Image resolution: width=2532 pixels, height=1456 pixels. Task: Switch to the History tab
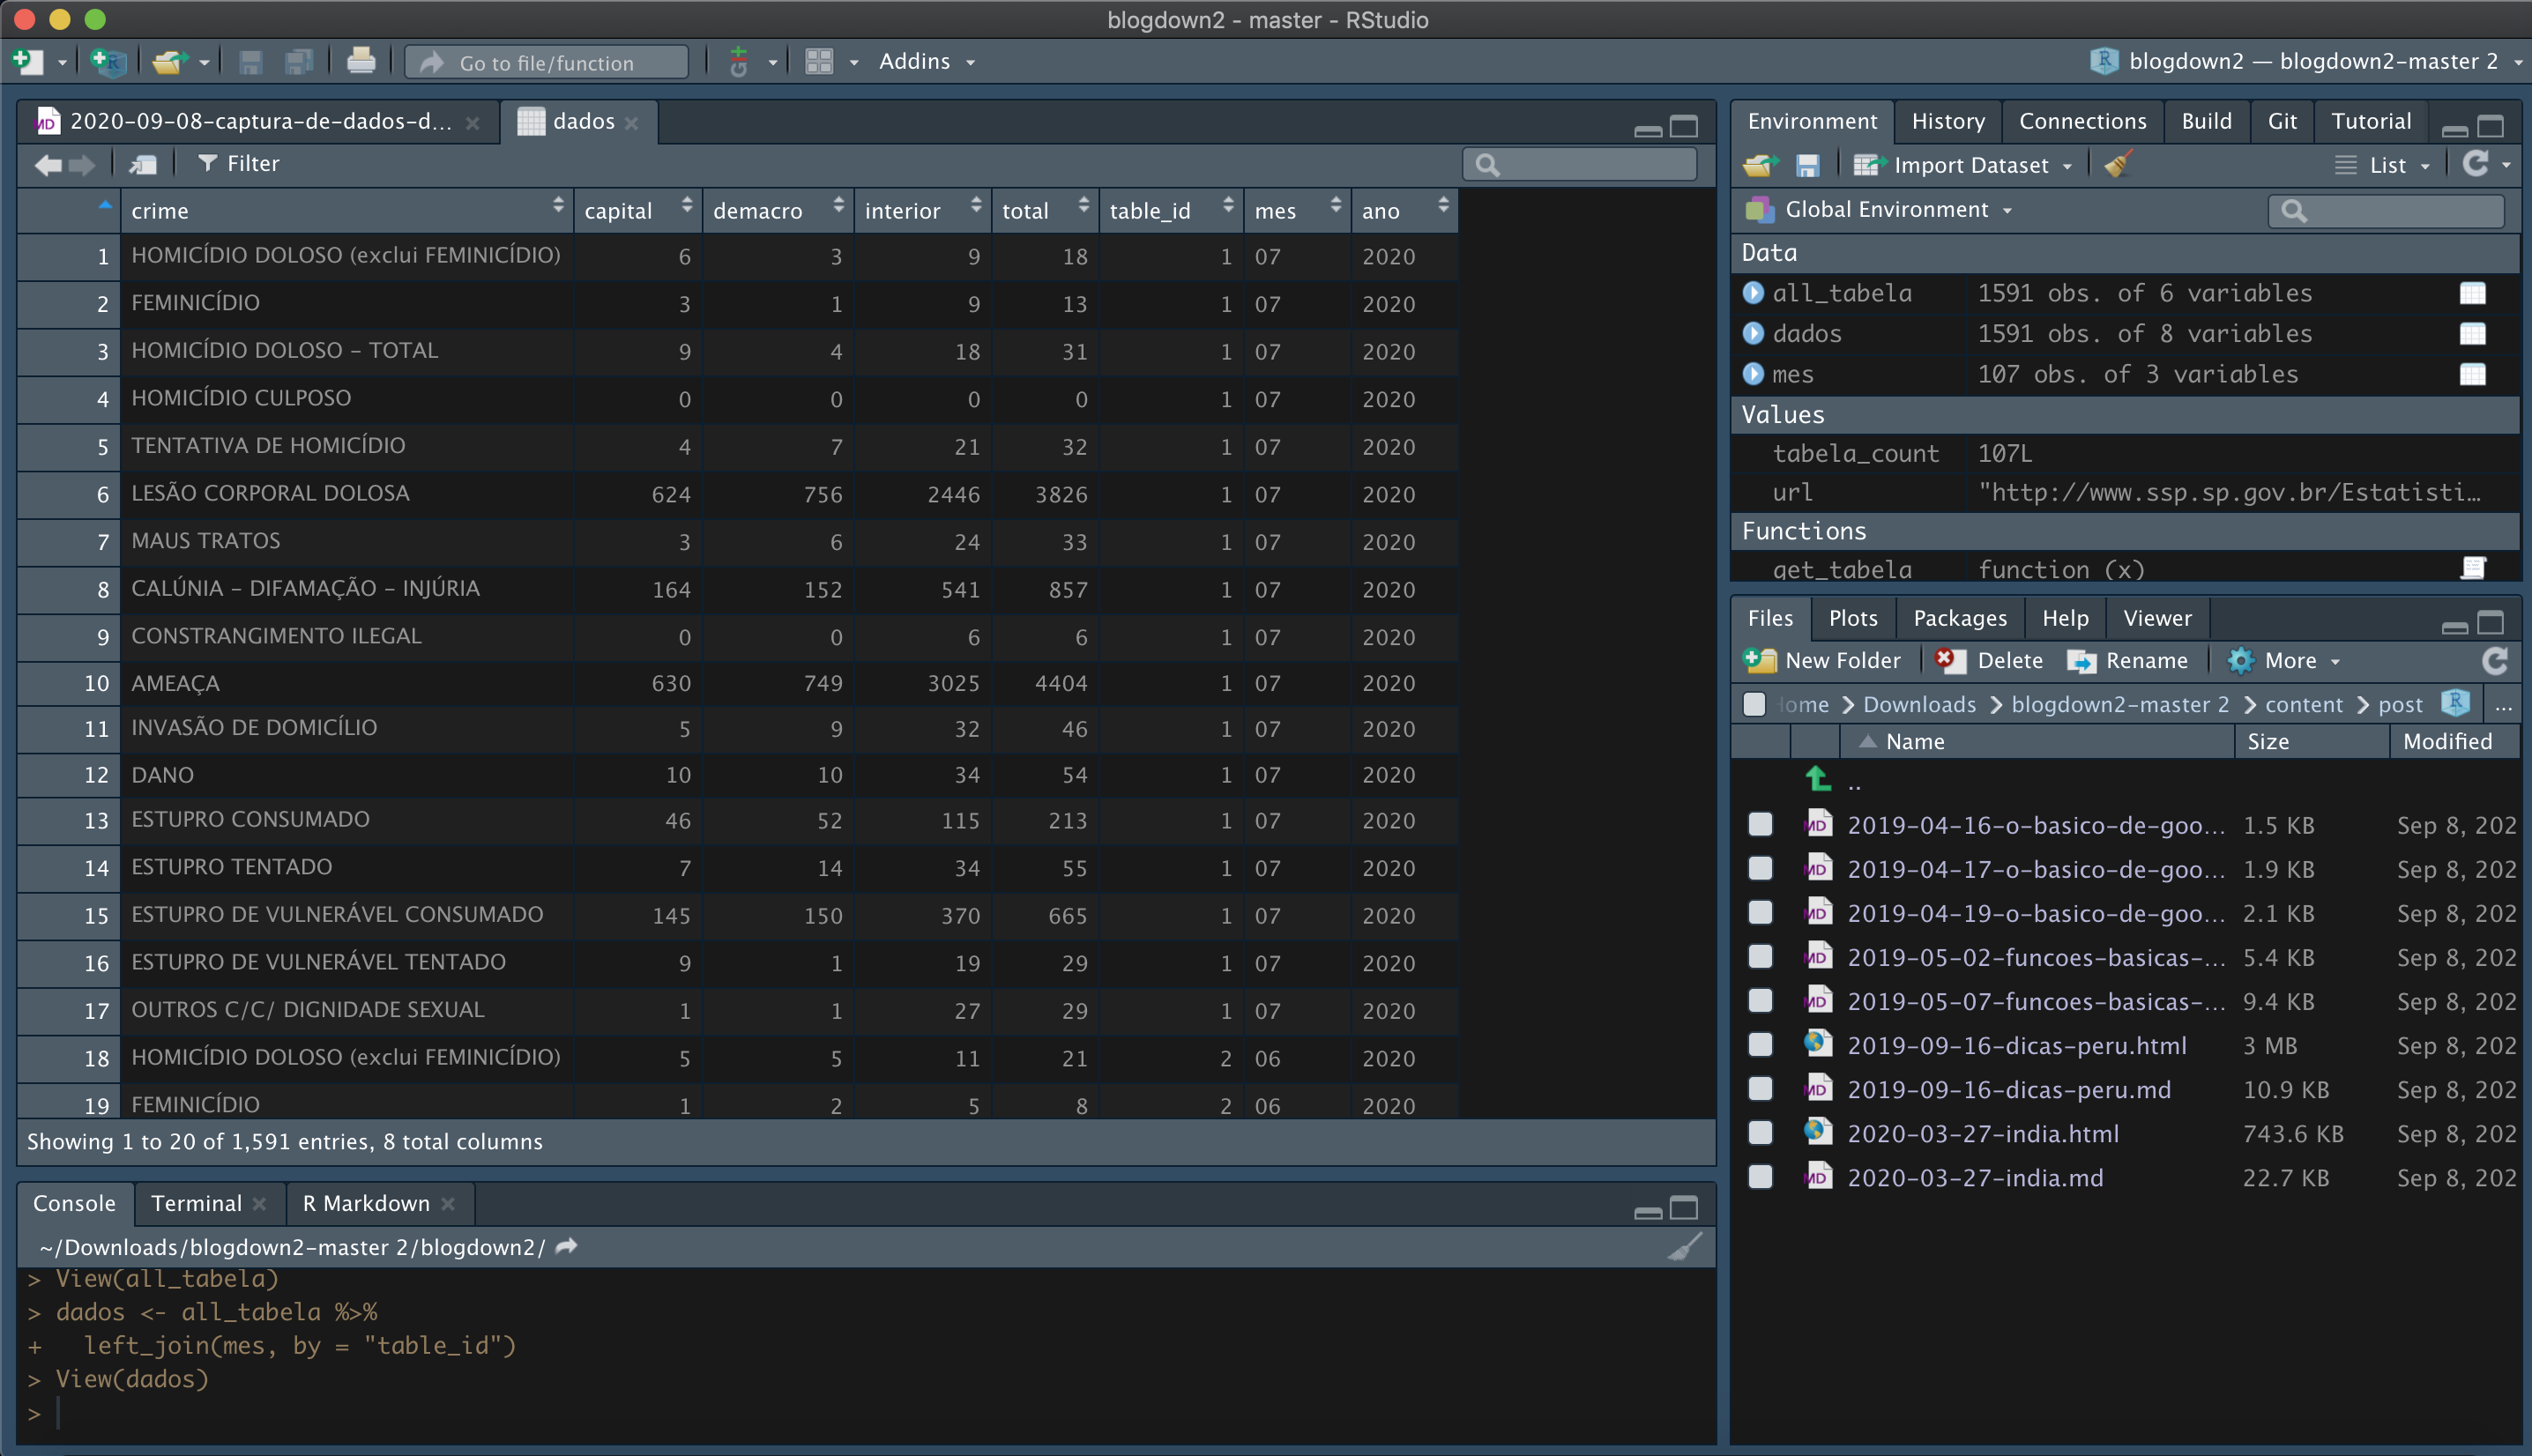coord(1947,121)
